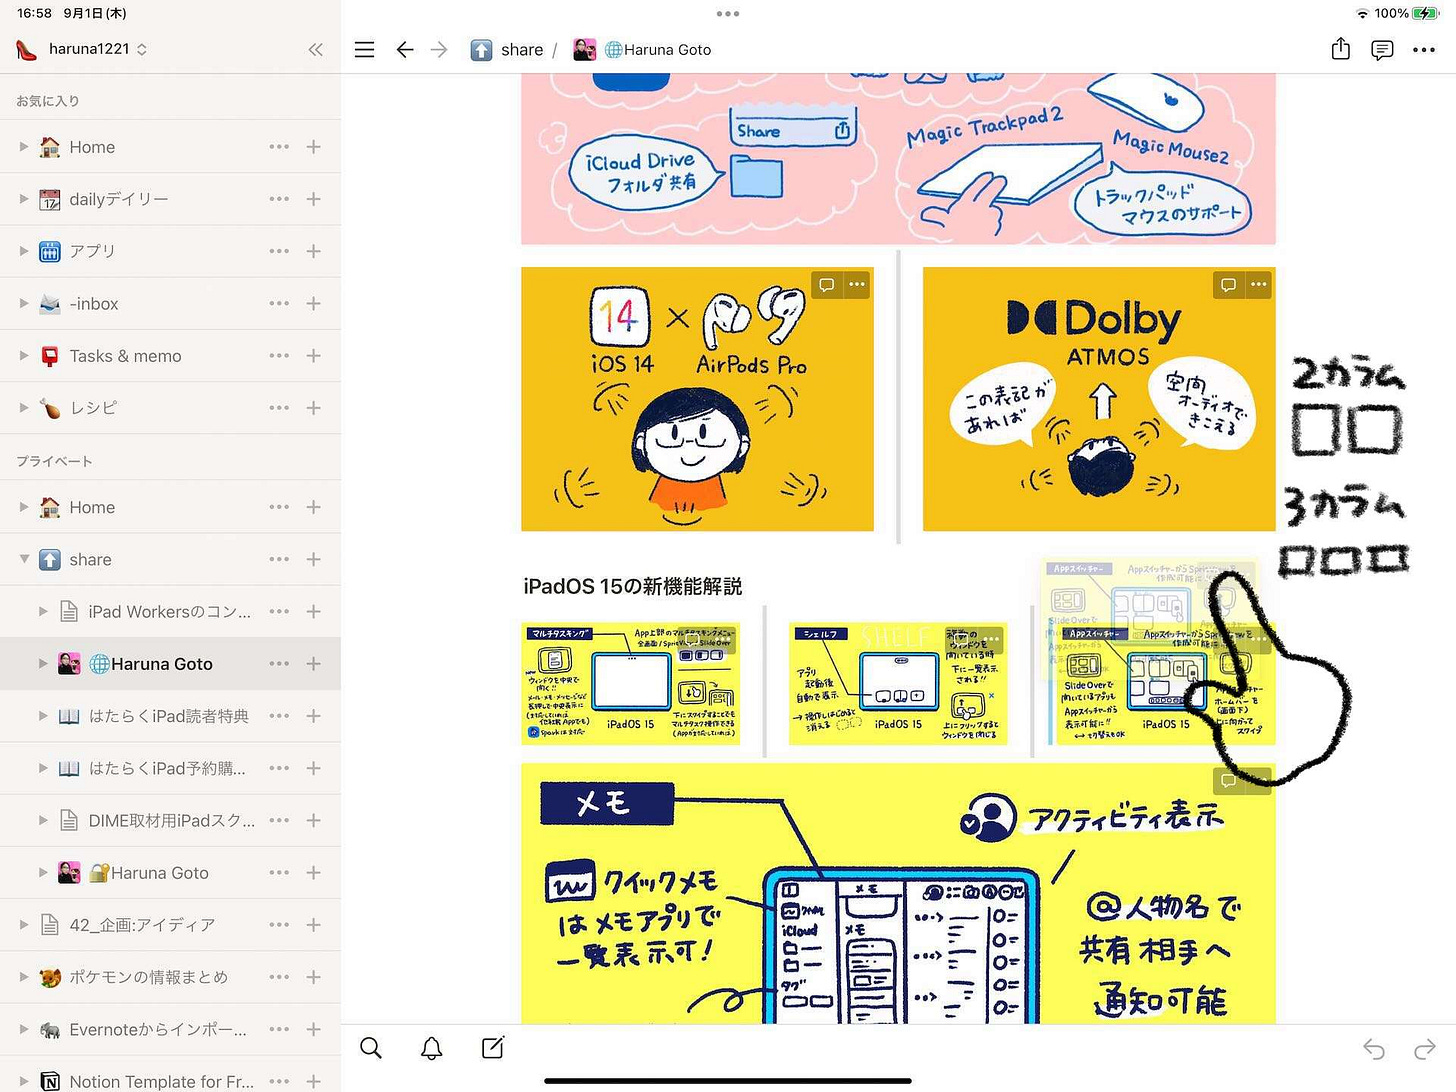Add a page under 42_企画:アイディア with plus
Viewport: 1456px width, 1092px height.
(x=313, y=925)
